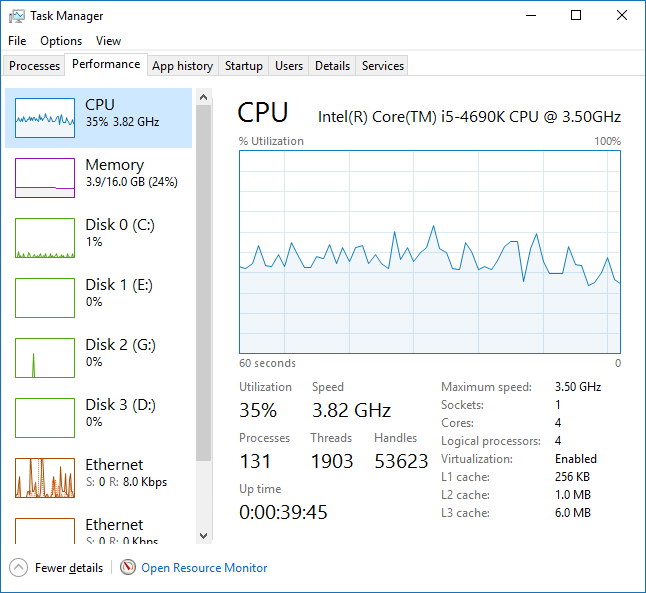Click the Resource Monitor gauge icon

click(128, 567)
